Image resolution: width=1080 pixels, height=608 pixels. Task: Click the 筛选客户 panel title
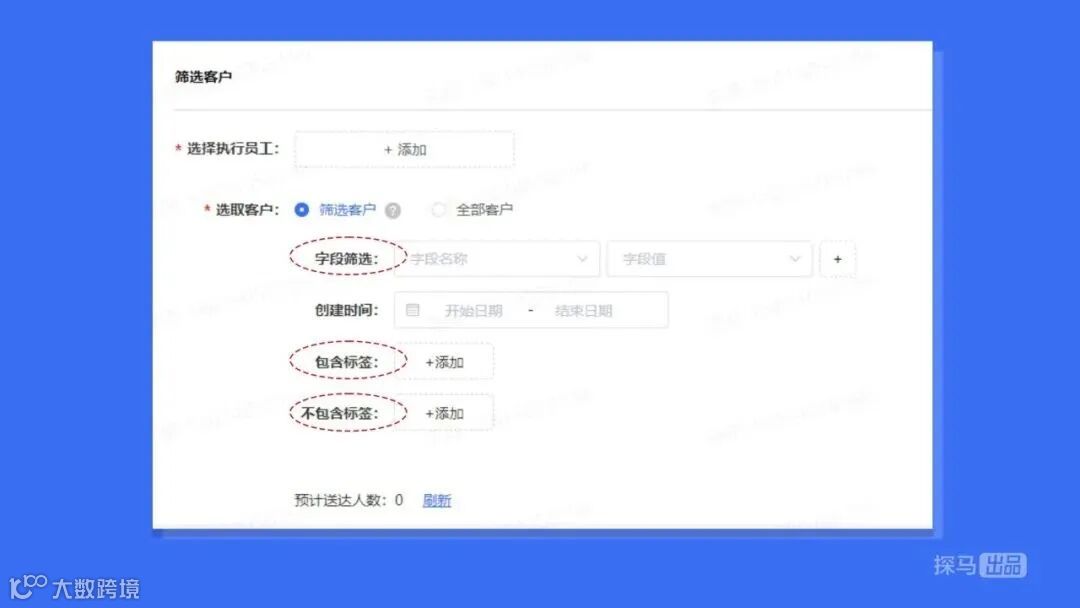click(x=203, y=76)
